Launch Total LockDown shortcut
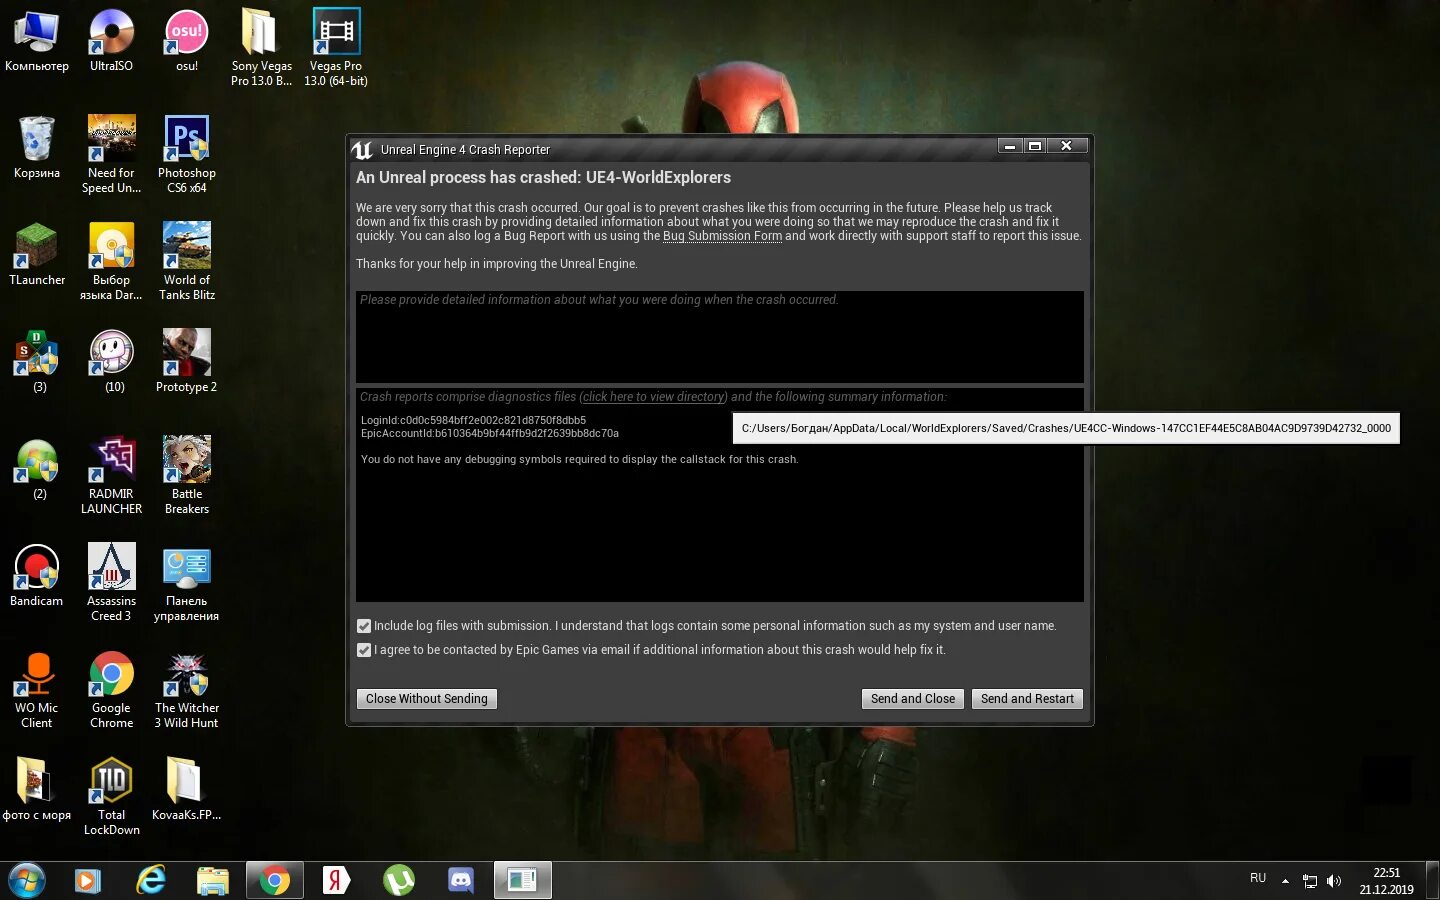 click(x=111, y=796)
